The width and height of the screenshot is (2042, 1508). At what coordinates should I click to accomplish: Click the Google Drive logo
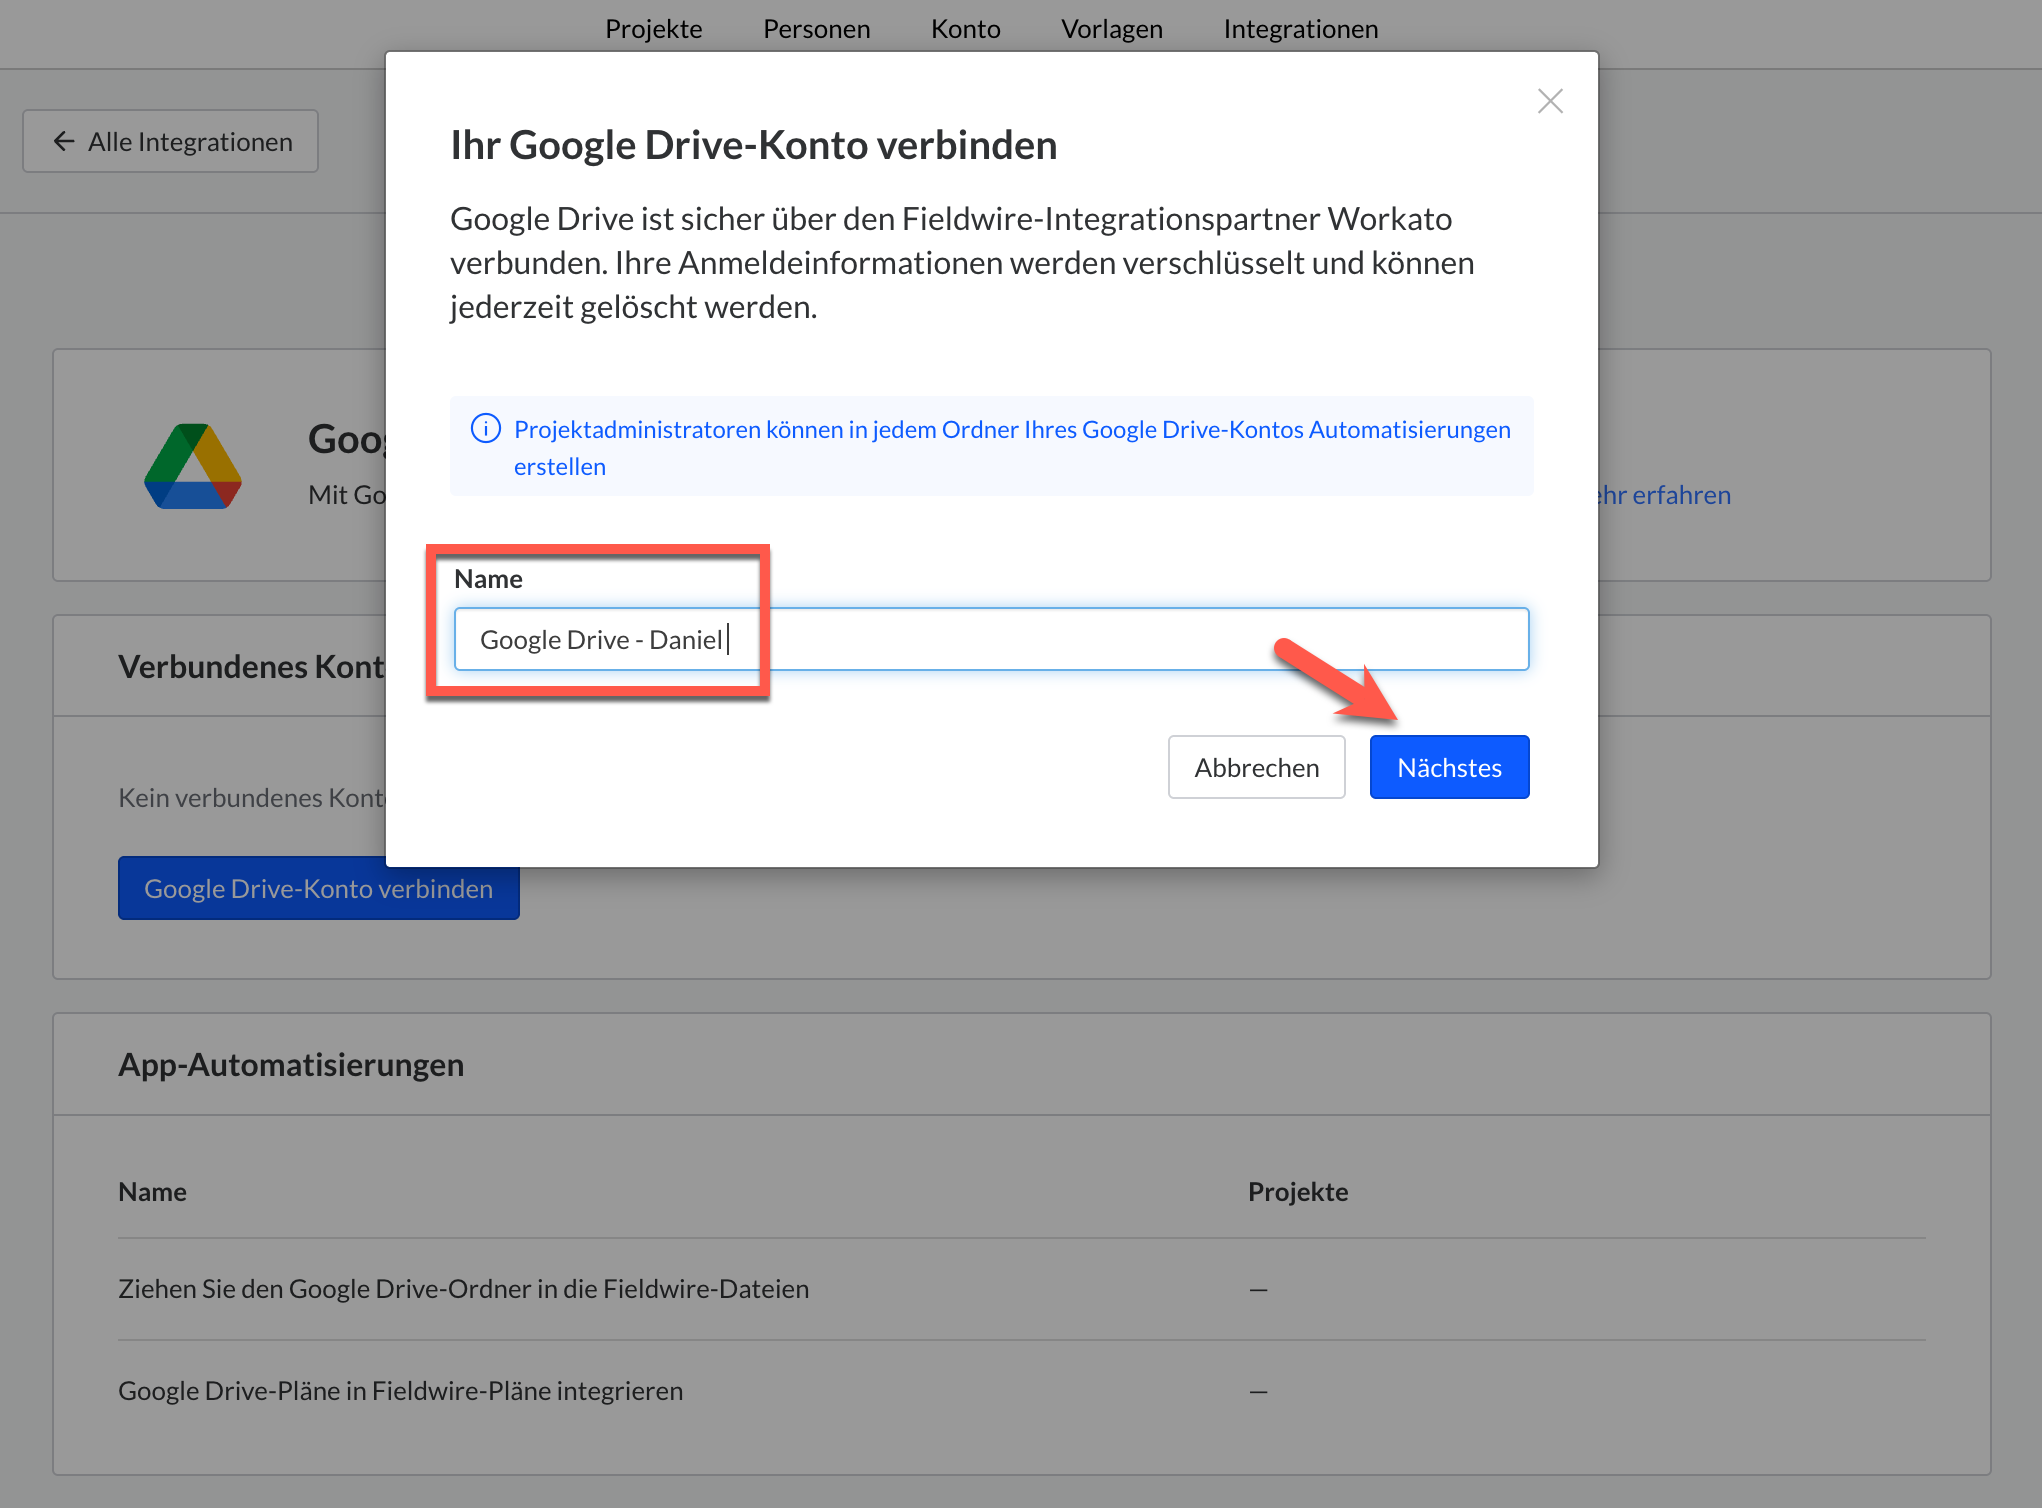coord(193,466)
